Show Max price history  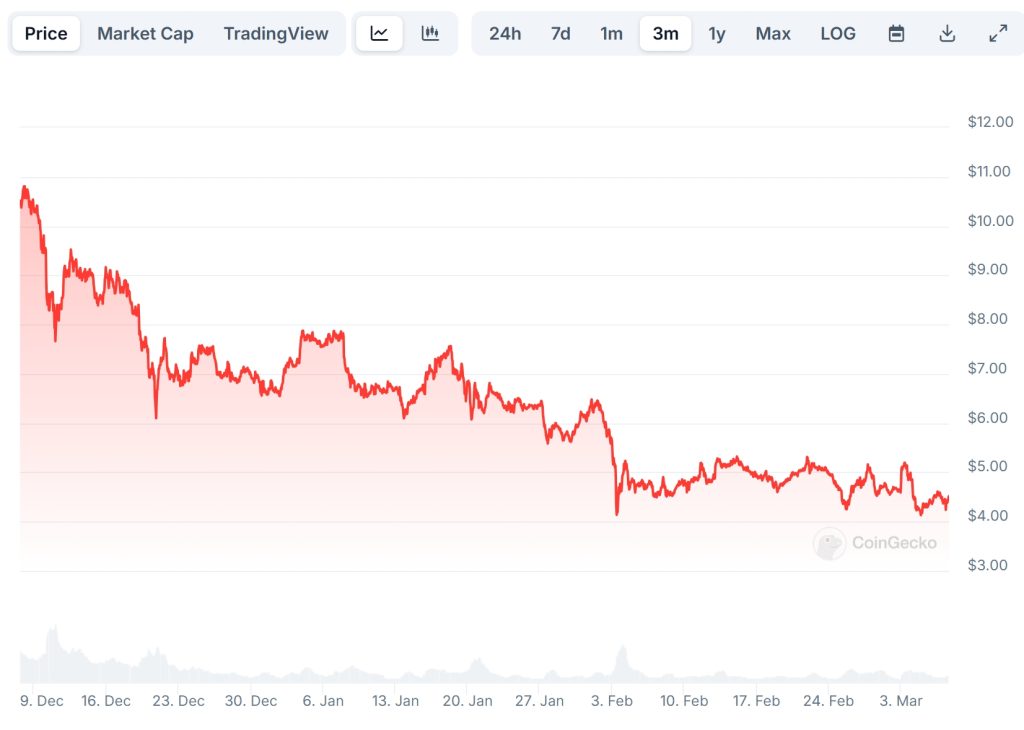[x=773, y=33]
